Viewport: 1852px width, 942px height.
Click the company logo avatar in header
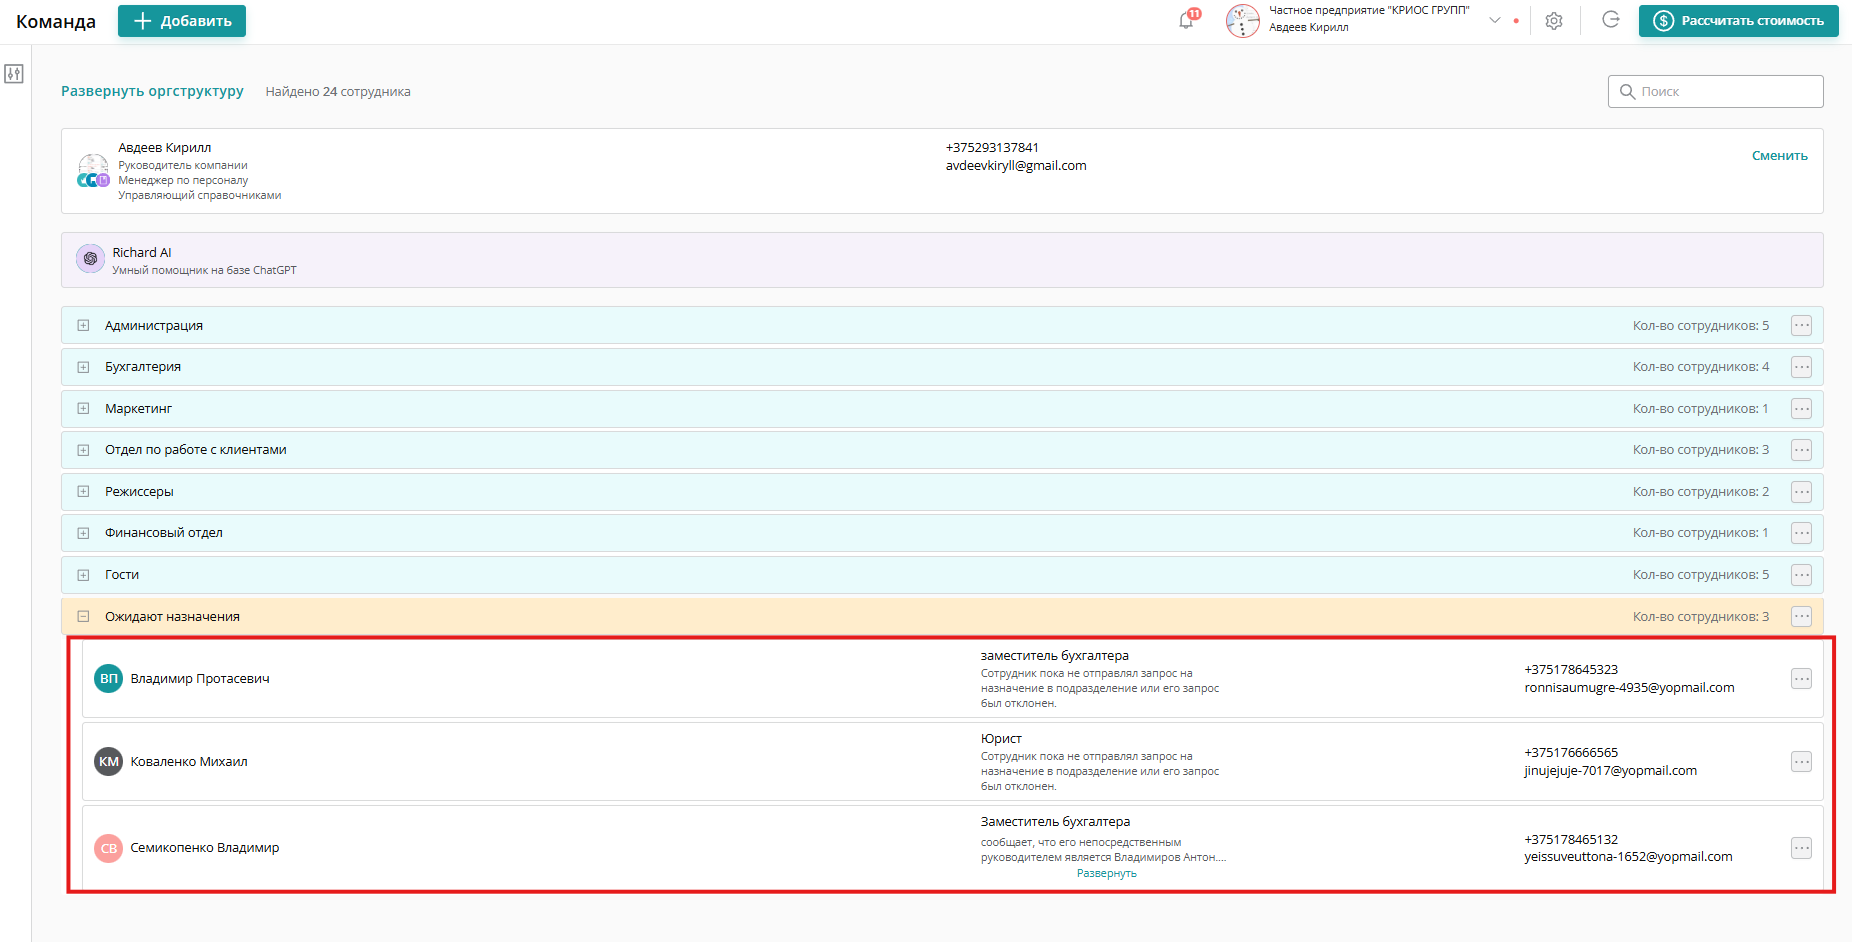(1243, 21)
